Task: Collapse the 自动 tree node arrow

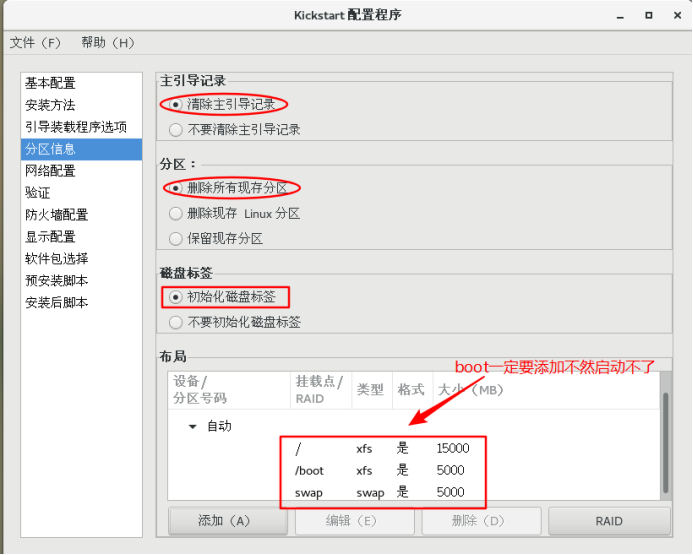Action: pyautogui.click(x=192, y=426)
